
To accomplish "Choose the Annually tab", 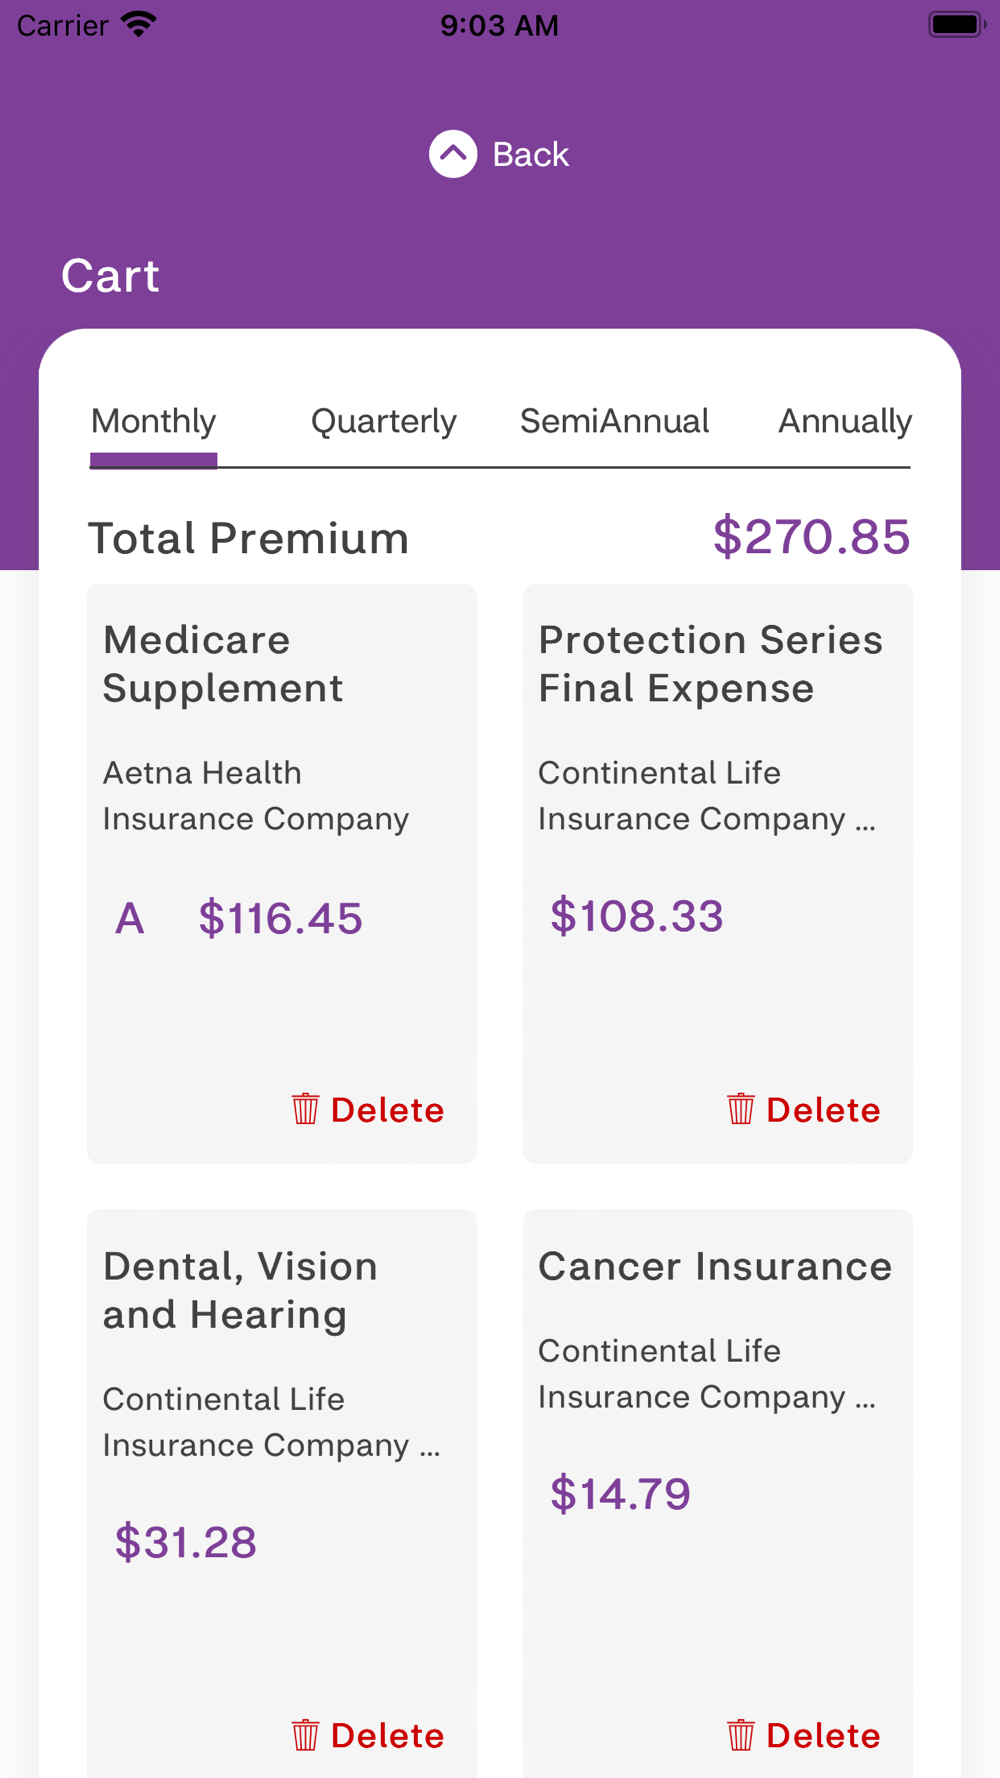I will 844,421.
